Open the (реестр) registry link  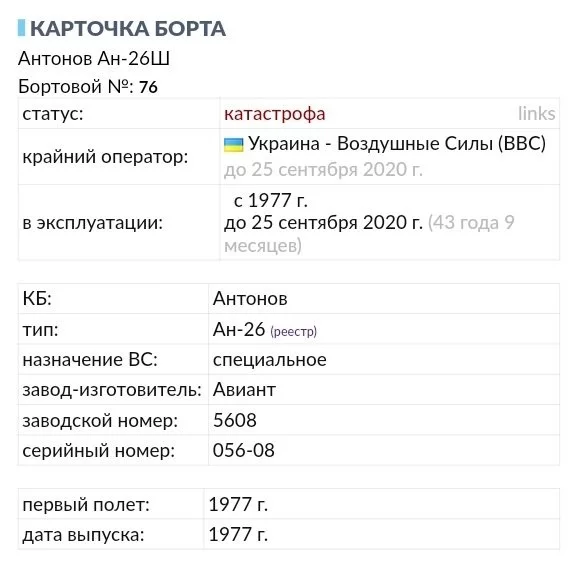(294, 331)
